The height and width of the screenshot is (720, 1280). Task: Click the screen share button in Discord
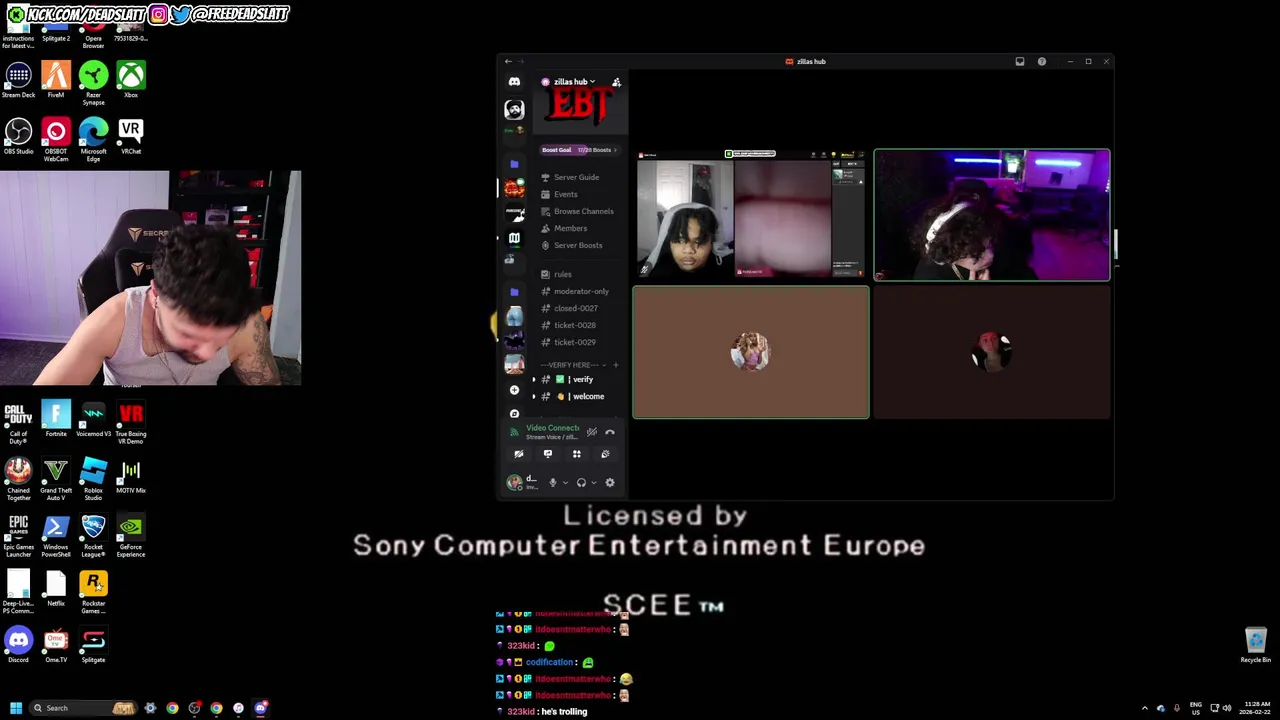(x=548, y=454)
